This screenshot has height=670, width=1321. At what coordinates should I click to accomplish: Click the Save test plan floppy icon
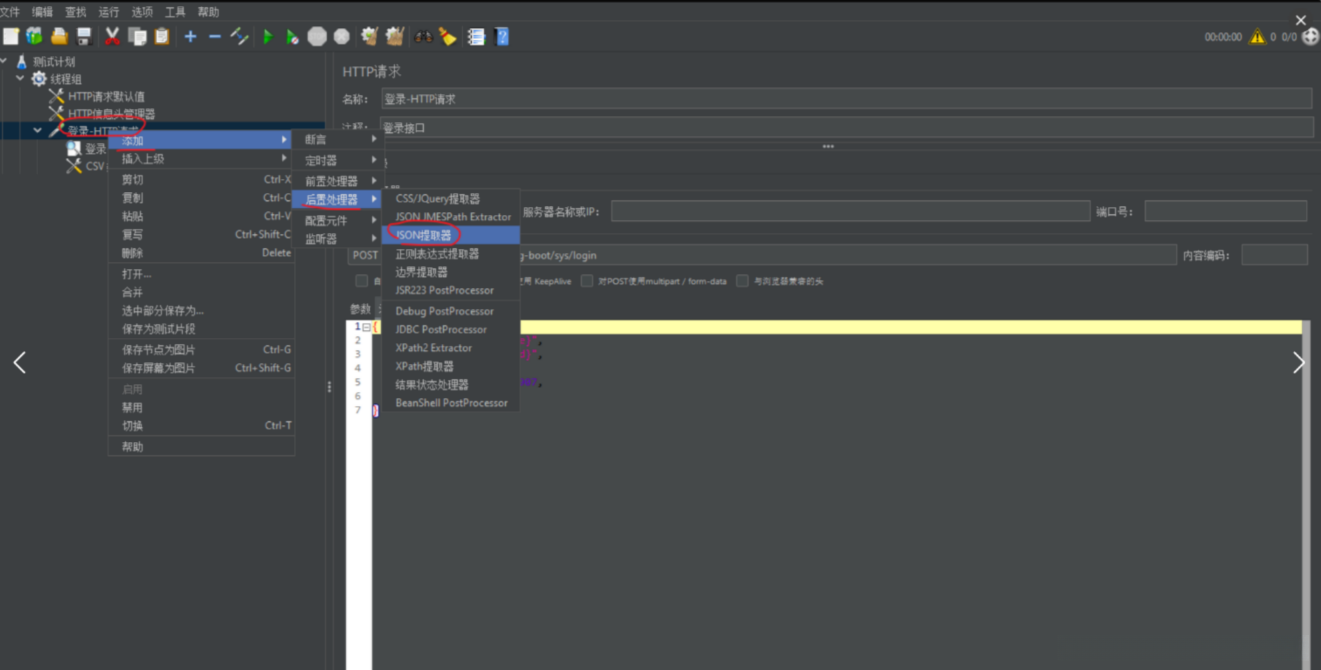[84, 37]
